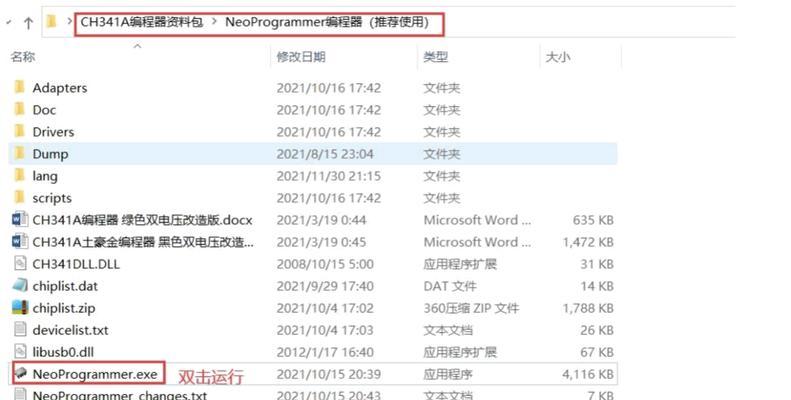
Task: Sort by 名称 column header
Action: click(x=23, y=56)
